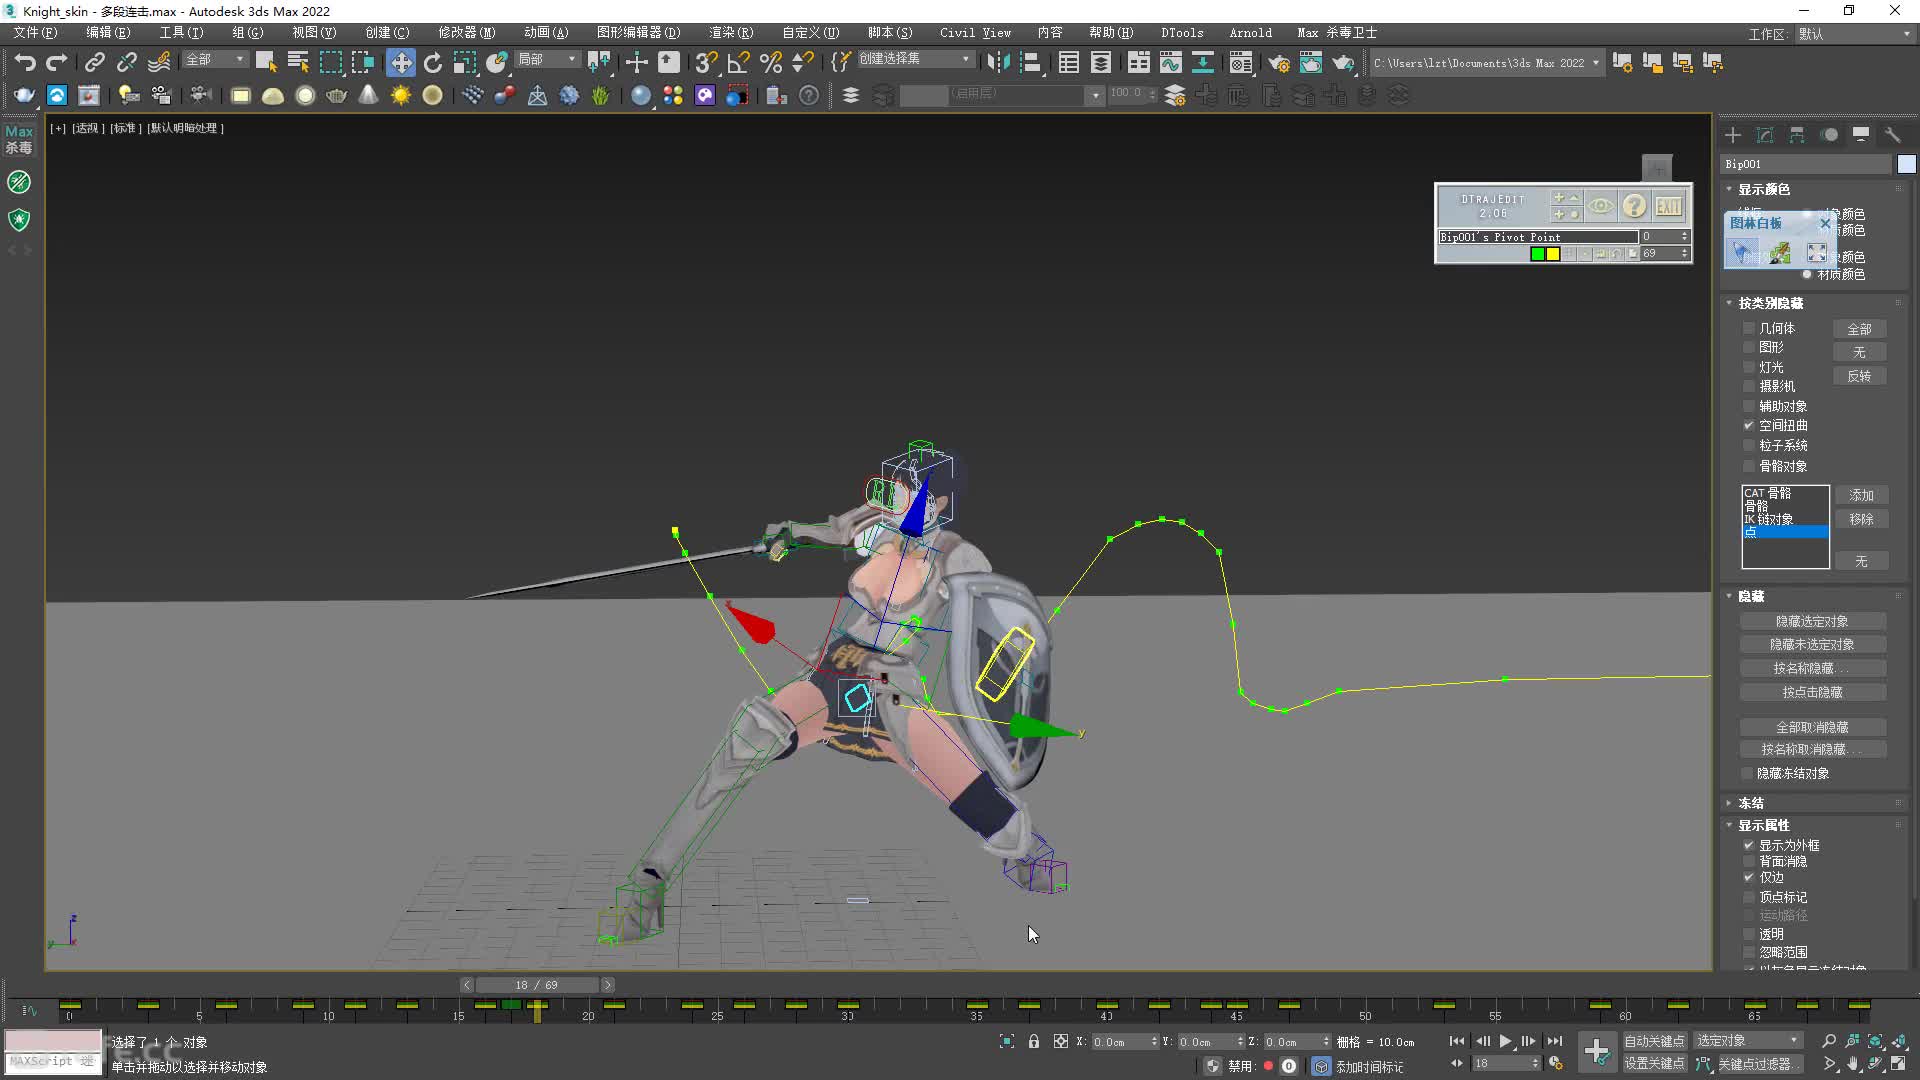1920x1080 pixels.
Task: Click the 隐藏选定对象 button
Action: (x=1812, y=621)
